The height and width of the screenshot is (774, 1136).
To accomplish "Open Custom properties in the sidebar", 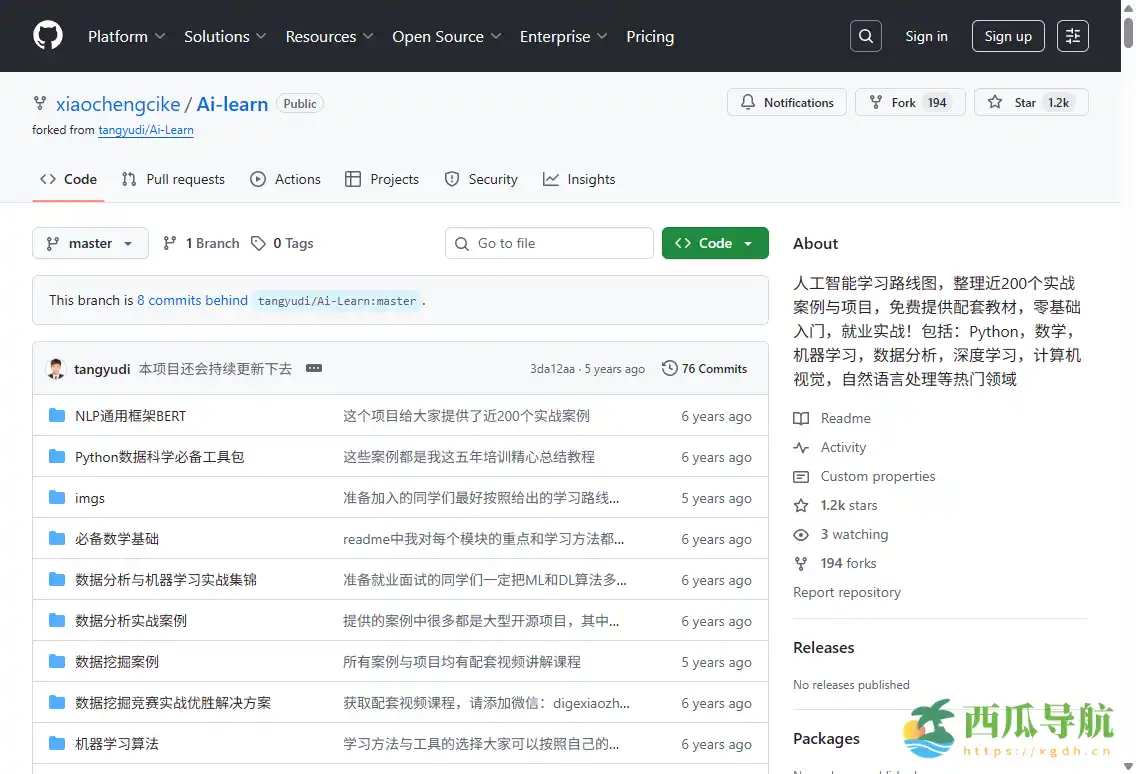I will 876,476.
